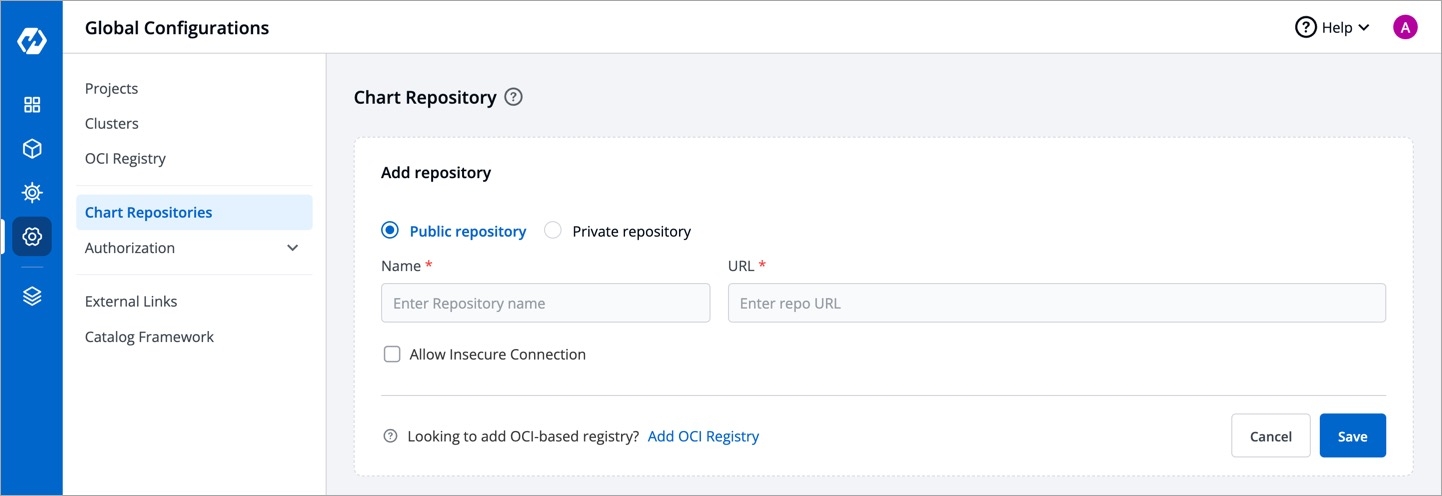
Task: Click the Save button
Action: [1352, 436]
